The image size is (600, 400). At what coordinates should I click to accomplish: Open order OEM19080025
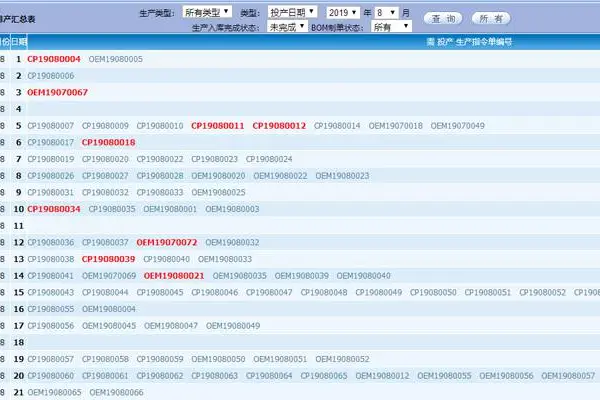click(218, 192)
